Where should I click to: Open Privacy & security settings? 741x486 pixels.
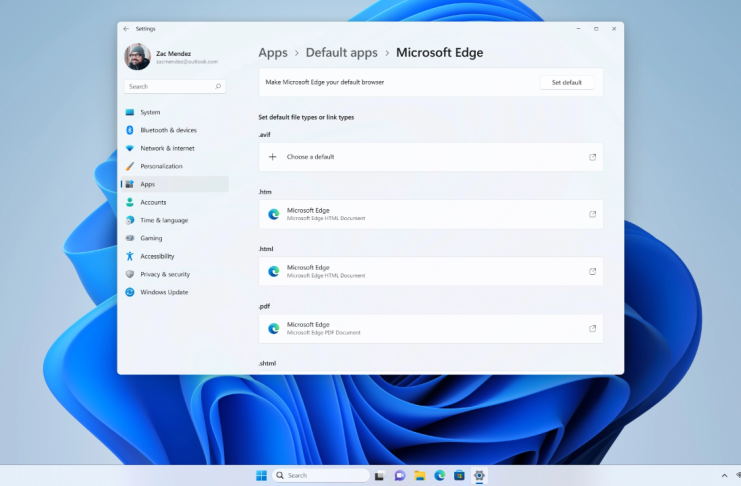[175, 274]
